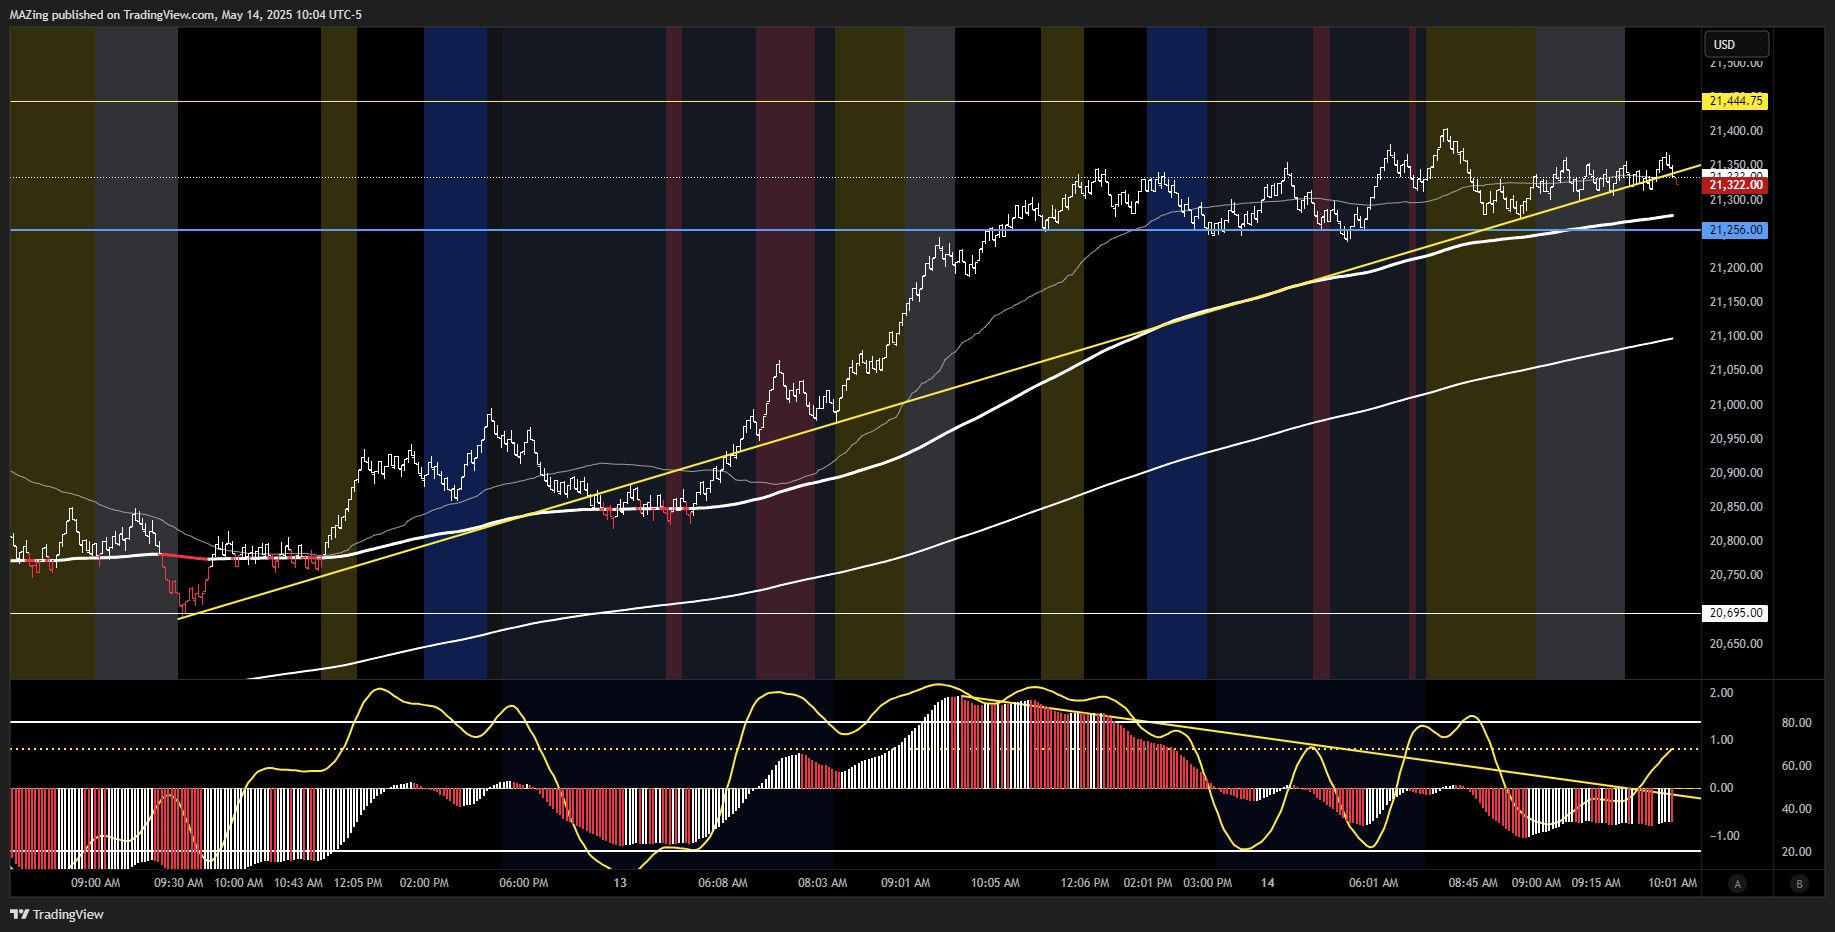Viewport: 1835px width, 932px height.
Task: Click the 06:00 PM time label
Action: (524, 883)
